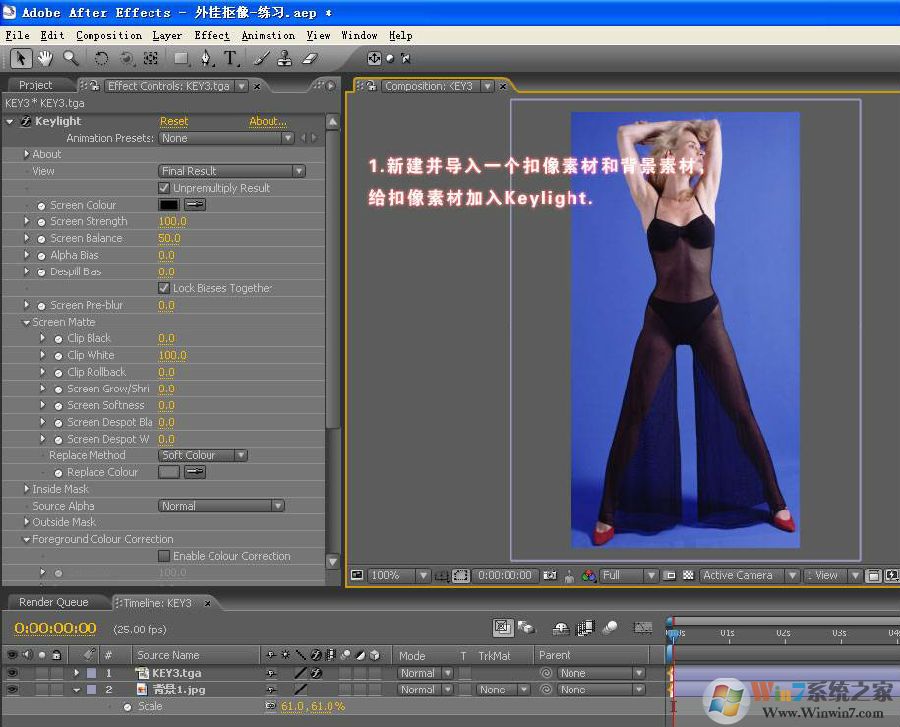Select the Zoom magnifier tool
Image resolution: width=900 pixels, height=727 pixels.
70,58
